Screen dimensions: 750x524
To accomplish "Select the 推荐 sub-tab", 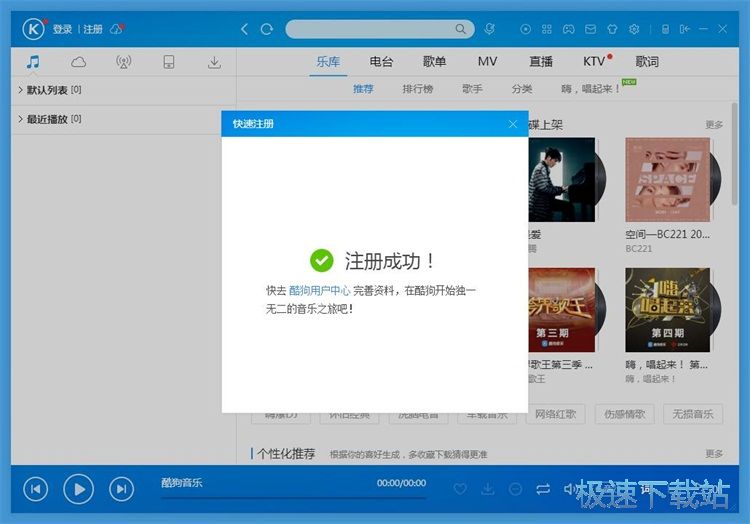I will click(364, 89).
